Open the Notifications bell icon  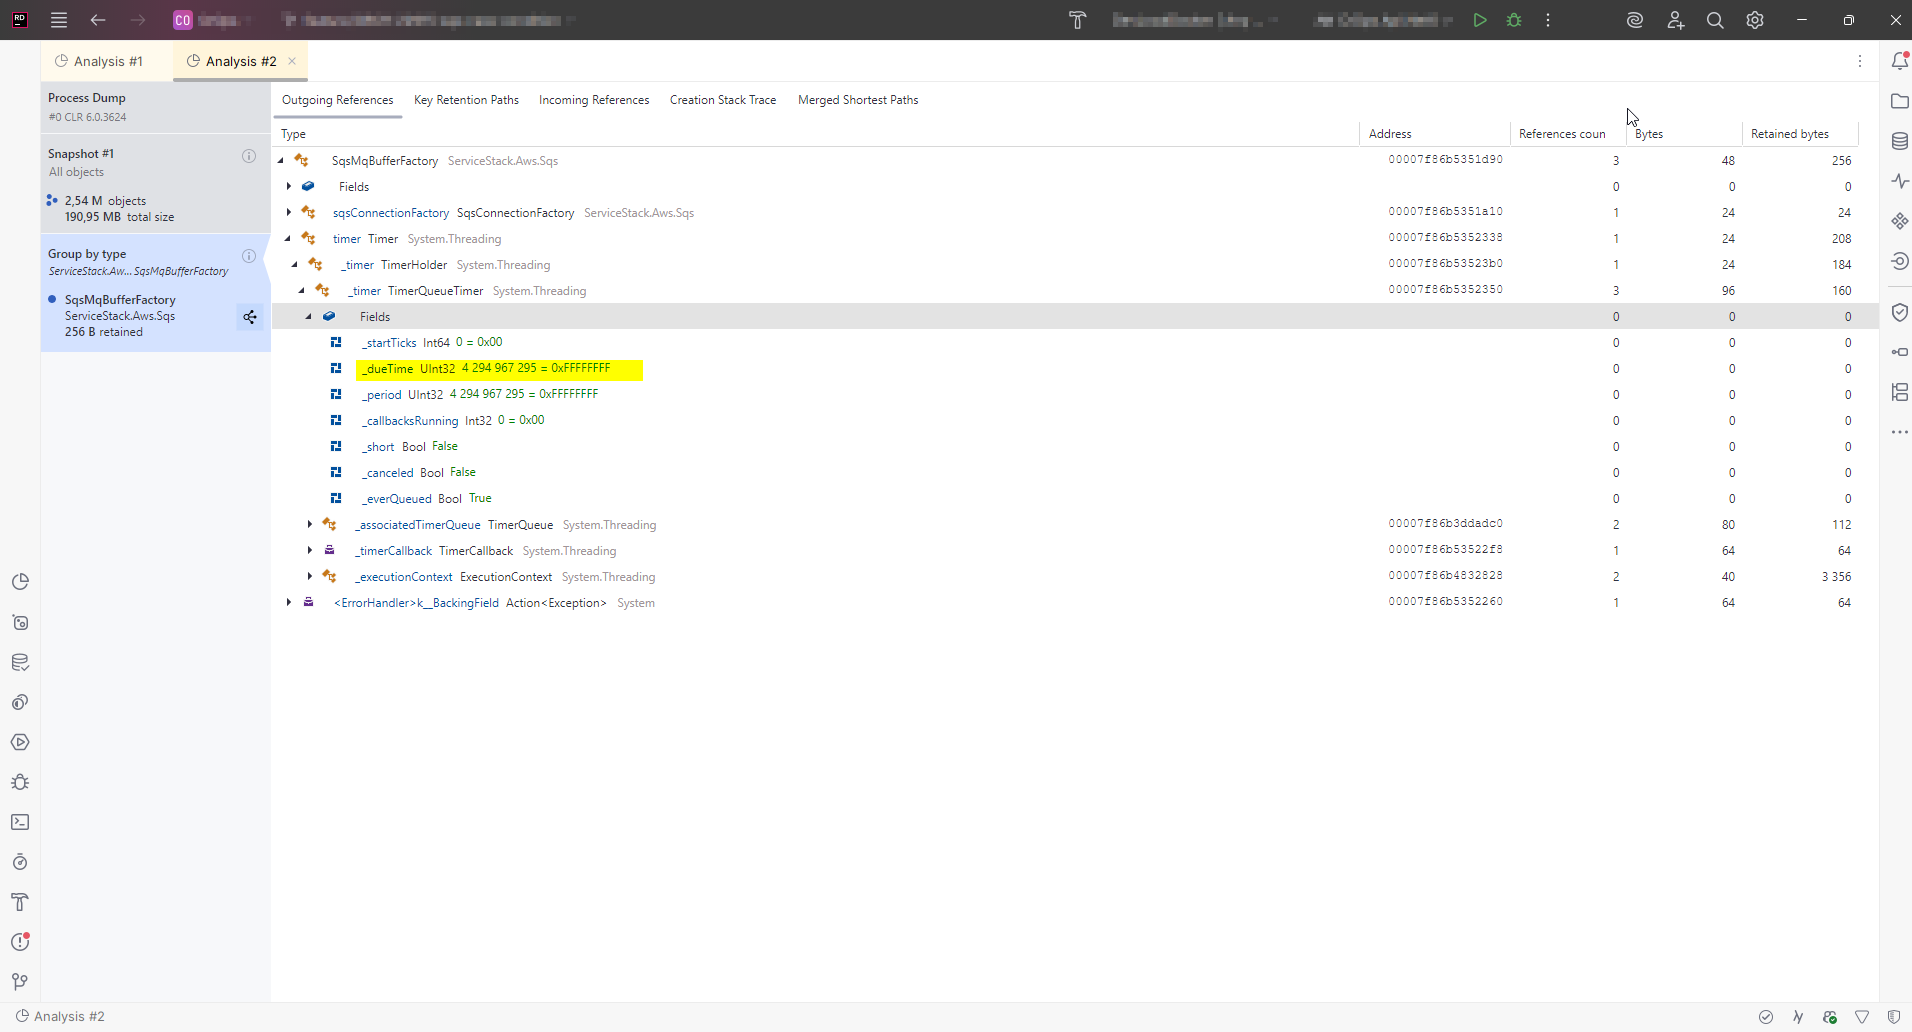tap(1899, 61)
